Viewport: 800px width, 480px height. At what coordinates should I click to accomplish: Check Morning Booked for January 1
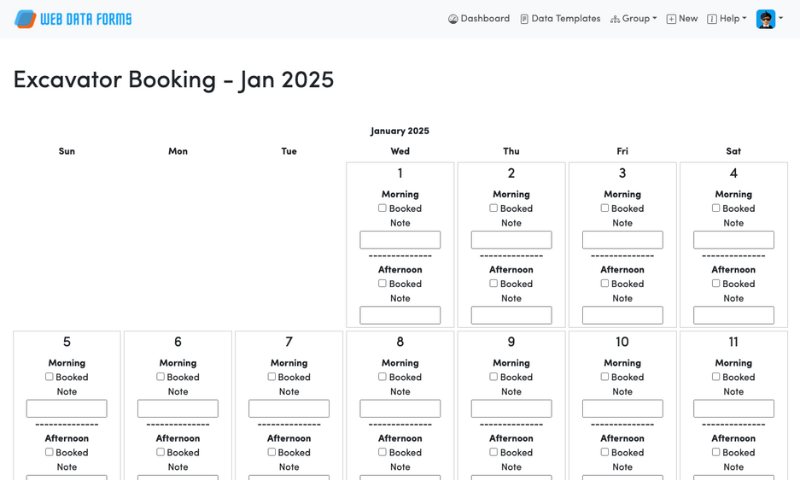(x=382, y=208)
